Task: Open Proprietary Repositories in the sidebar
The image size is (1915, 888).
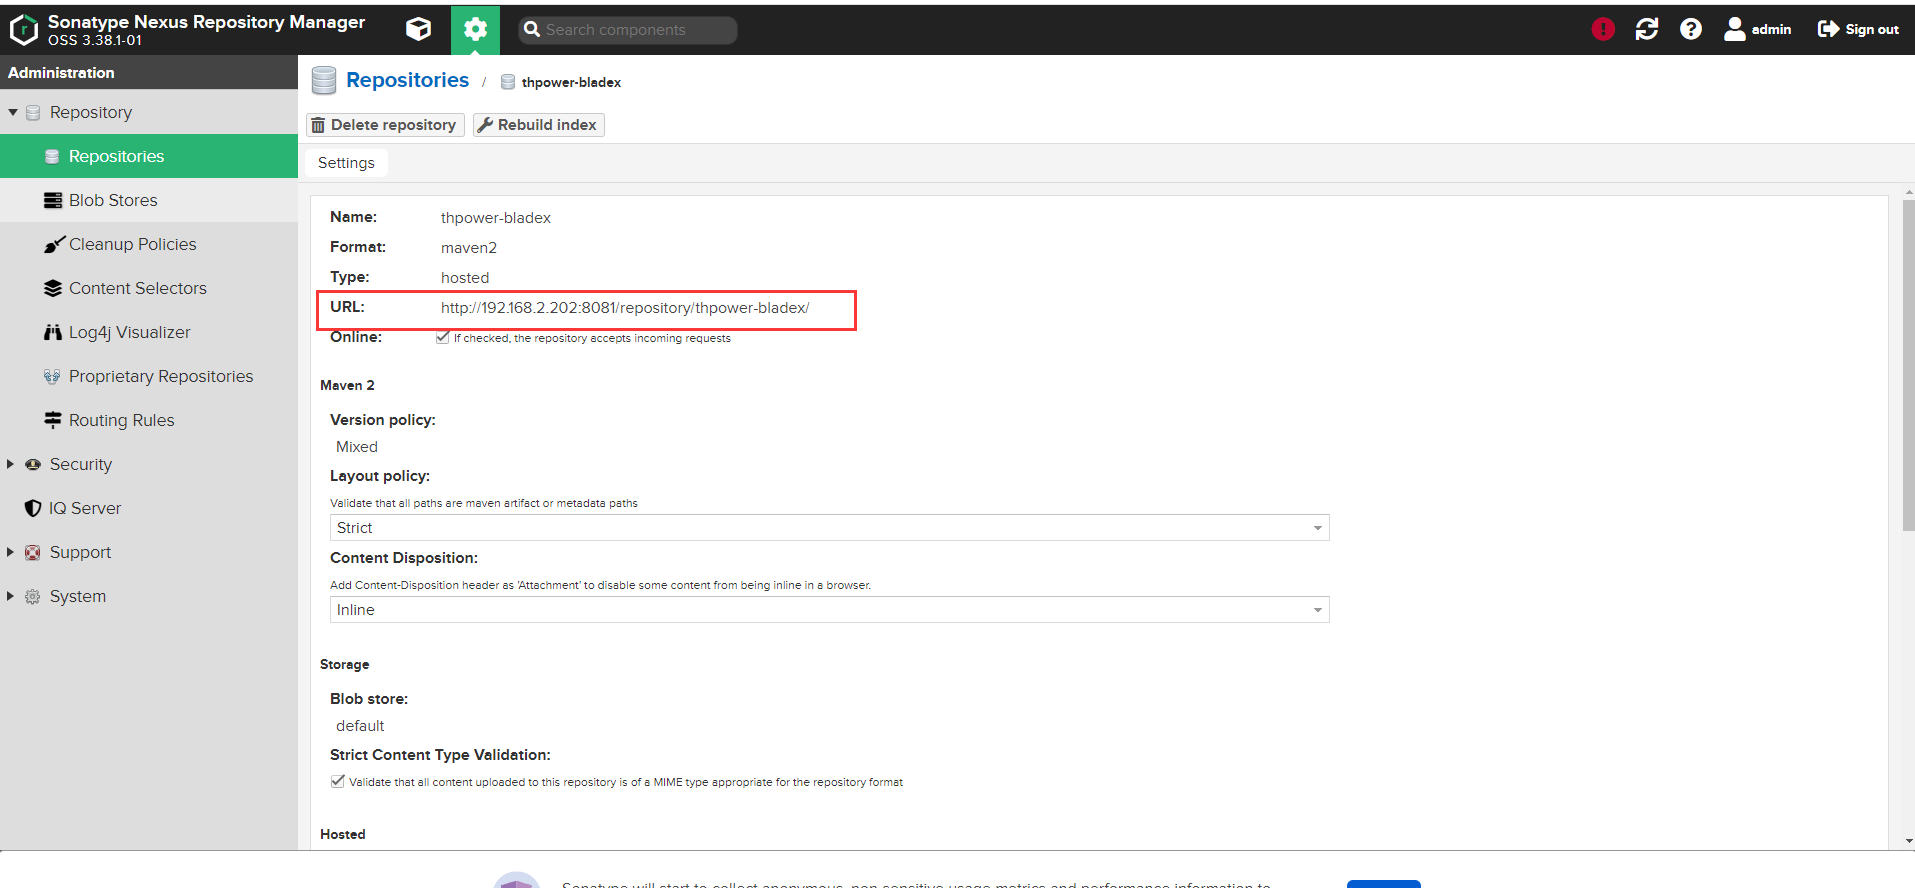Action: tap(149, 376)
